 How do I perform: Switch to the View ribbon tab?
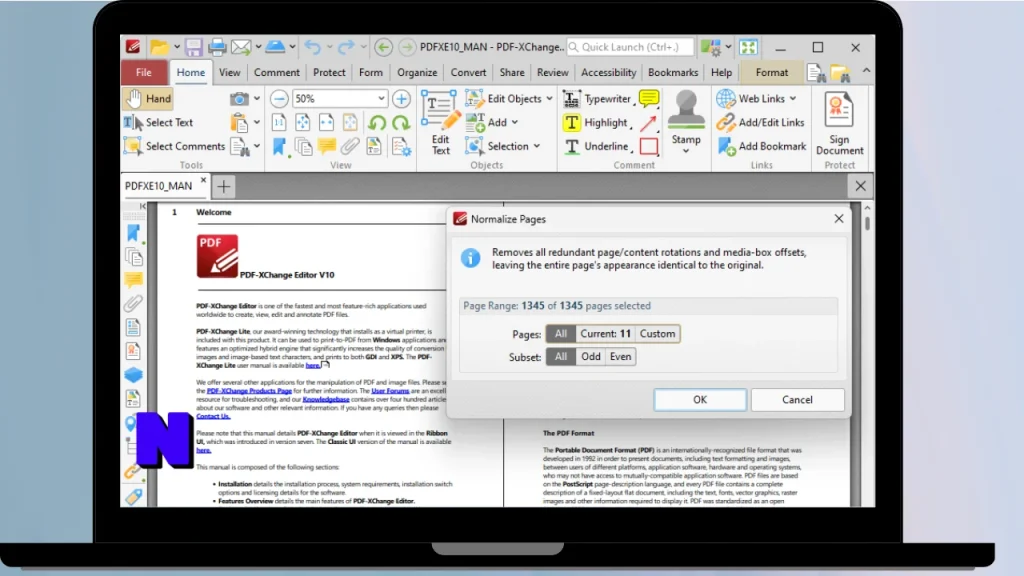(x=229, y=72)
